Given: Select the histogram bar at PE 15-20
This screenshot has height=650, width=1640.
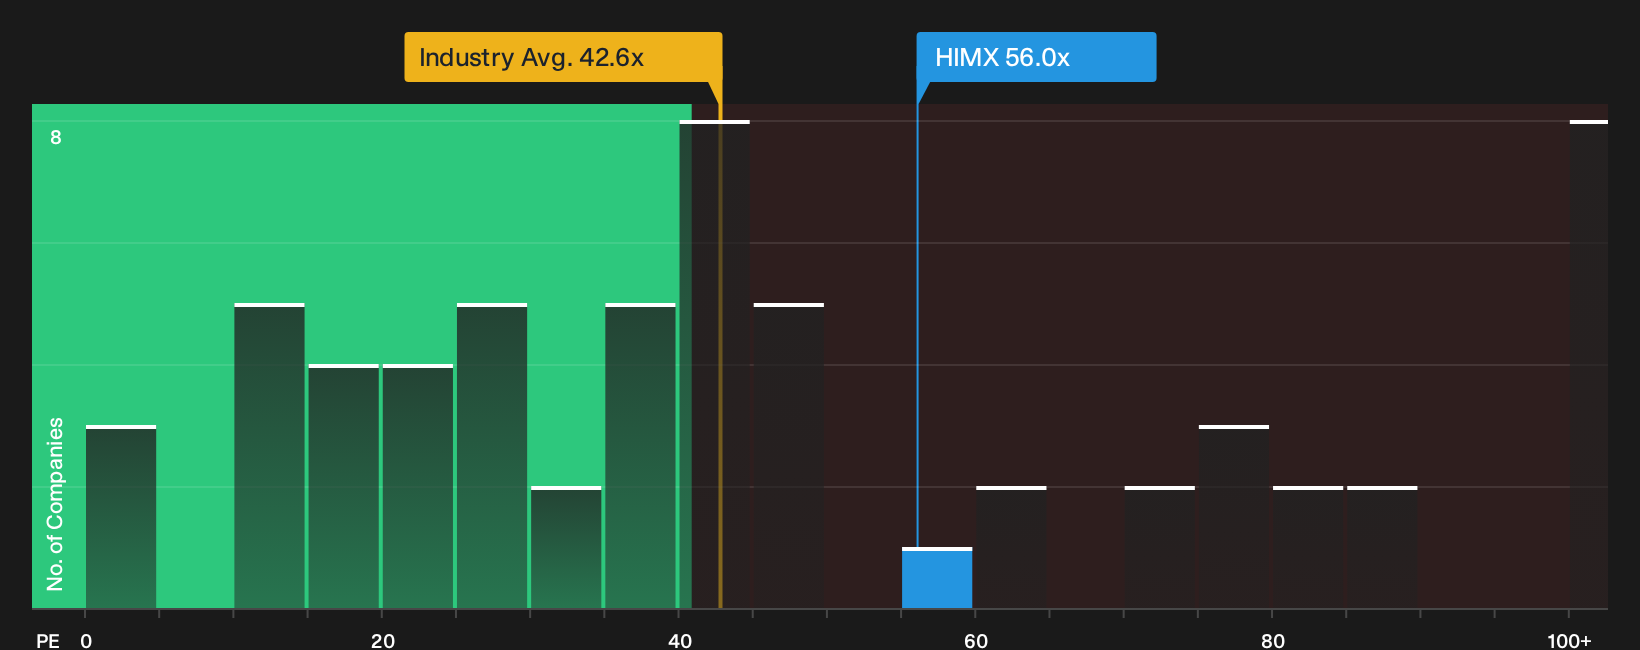Looking at the screenshot, I should tap(343, 486).
